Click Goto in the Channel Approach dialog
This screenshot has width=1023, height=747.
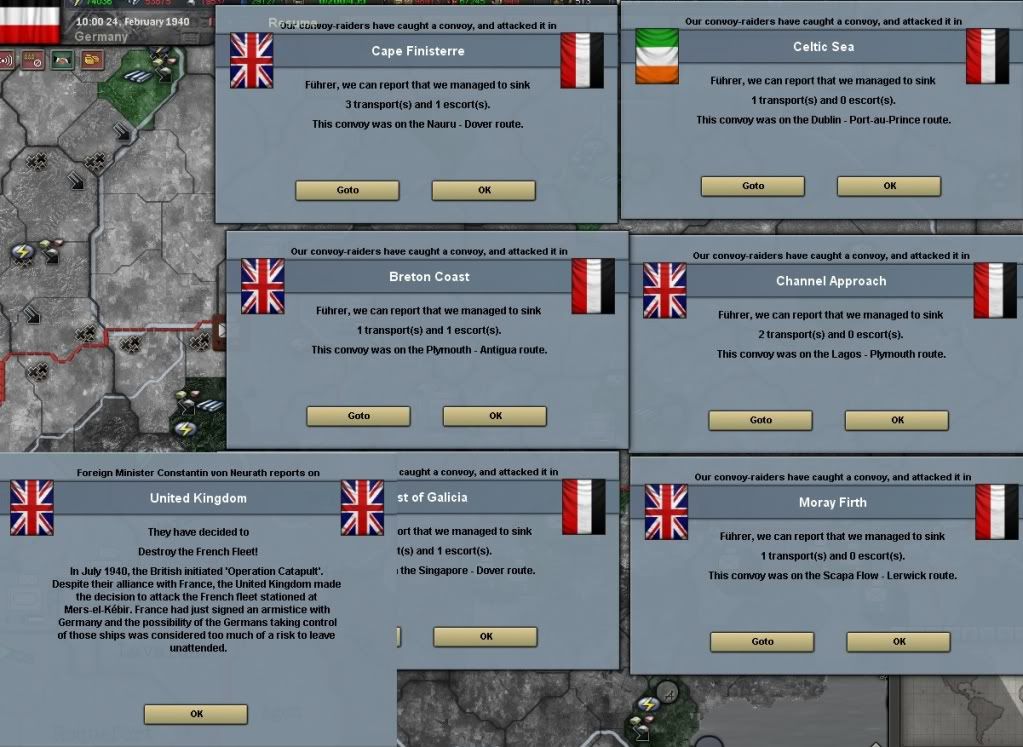[761, 420]
